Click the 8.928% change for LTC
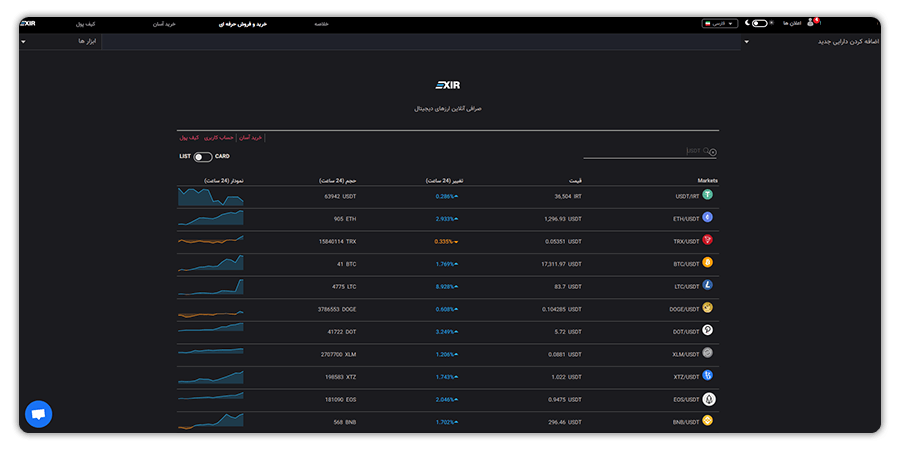This screenshot has height=450, width=900. [447, 286]
